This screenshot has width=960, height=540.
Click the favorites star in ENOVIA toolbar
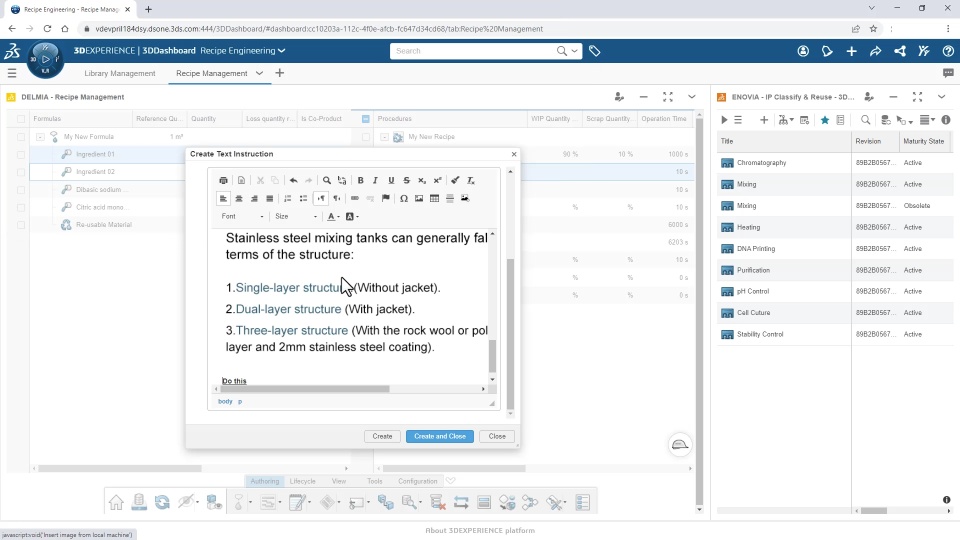[825, 120]
